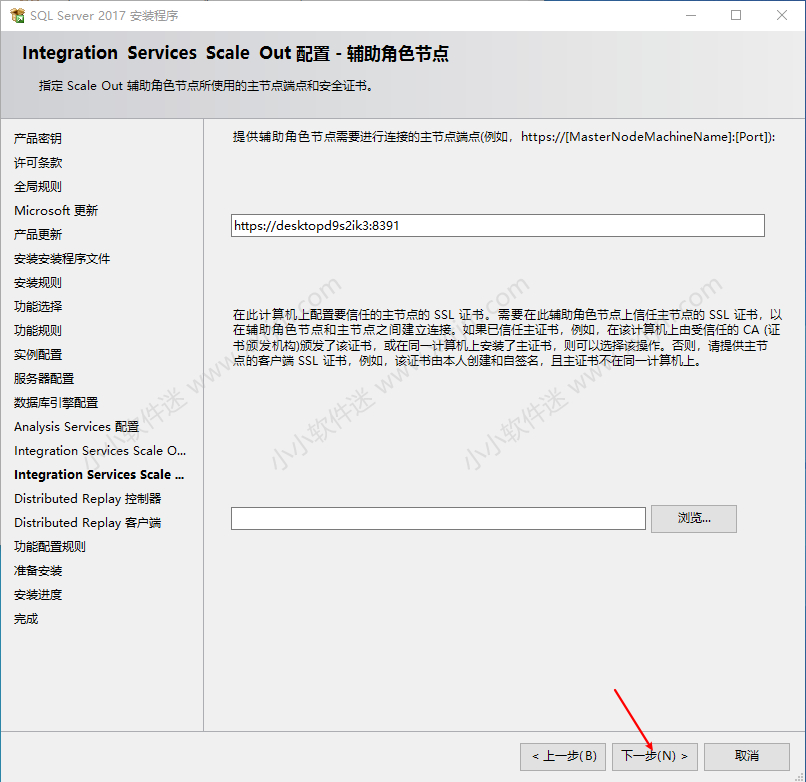Viewport: 806px width, 782px height.
Task: Go back with the 上一步(B) button
Action: point(563,756)
